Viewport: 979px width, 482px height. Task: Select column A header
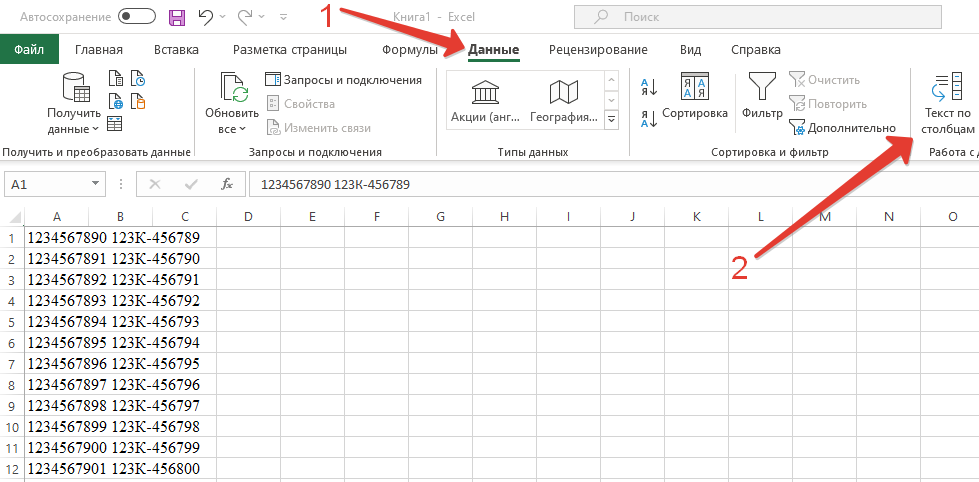pyautogui.click(x=57, y=217)
